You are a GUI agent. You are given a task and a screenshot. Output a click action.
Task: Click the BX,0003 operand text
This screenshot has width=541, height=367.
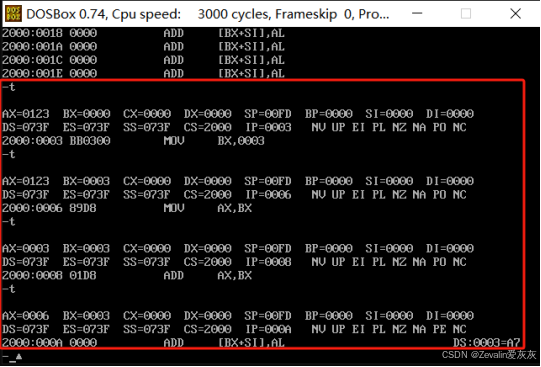(241, 141)
